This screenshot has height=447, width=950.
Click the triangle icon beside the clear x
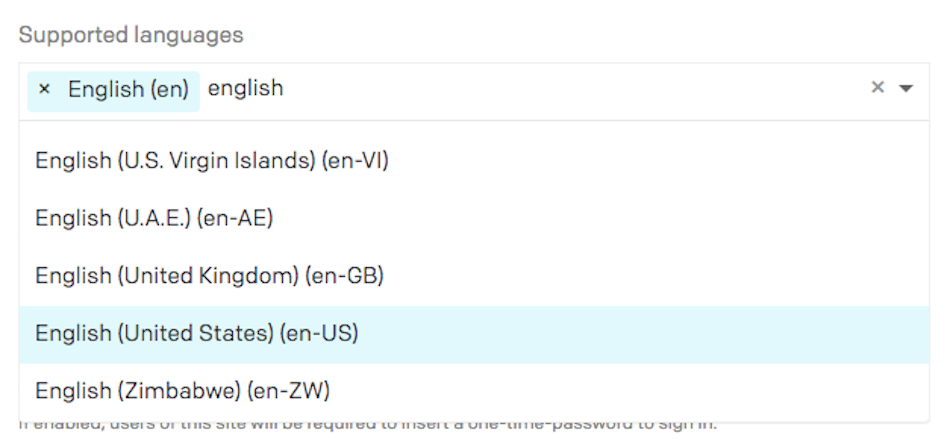click(x=906, y=88)
